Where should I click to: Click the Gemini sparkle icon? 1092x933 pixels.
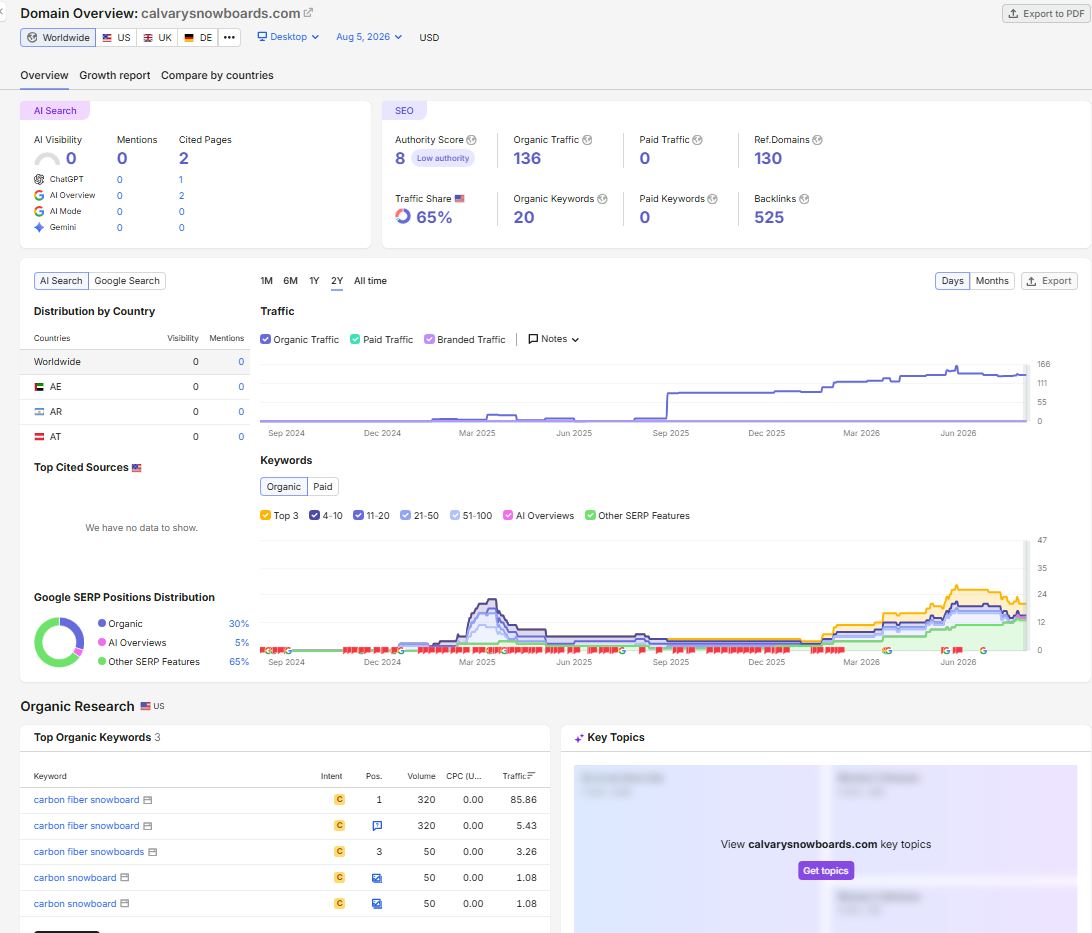pos(39,227)
